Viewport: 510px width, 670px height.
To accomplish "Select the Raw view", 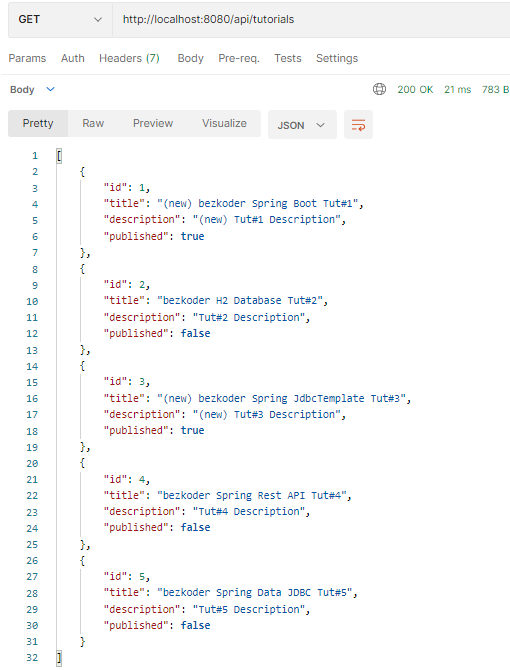I will pyautogui.click(x=93, y=123).
